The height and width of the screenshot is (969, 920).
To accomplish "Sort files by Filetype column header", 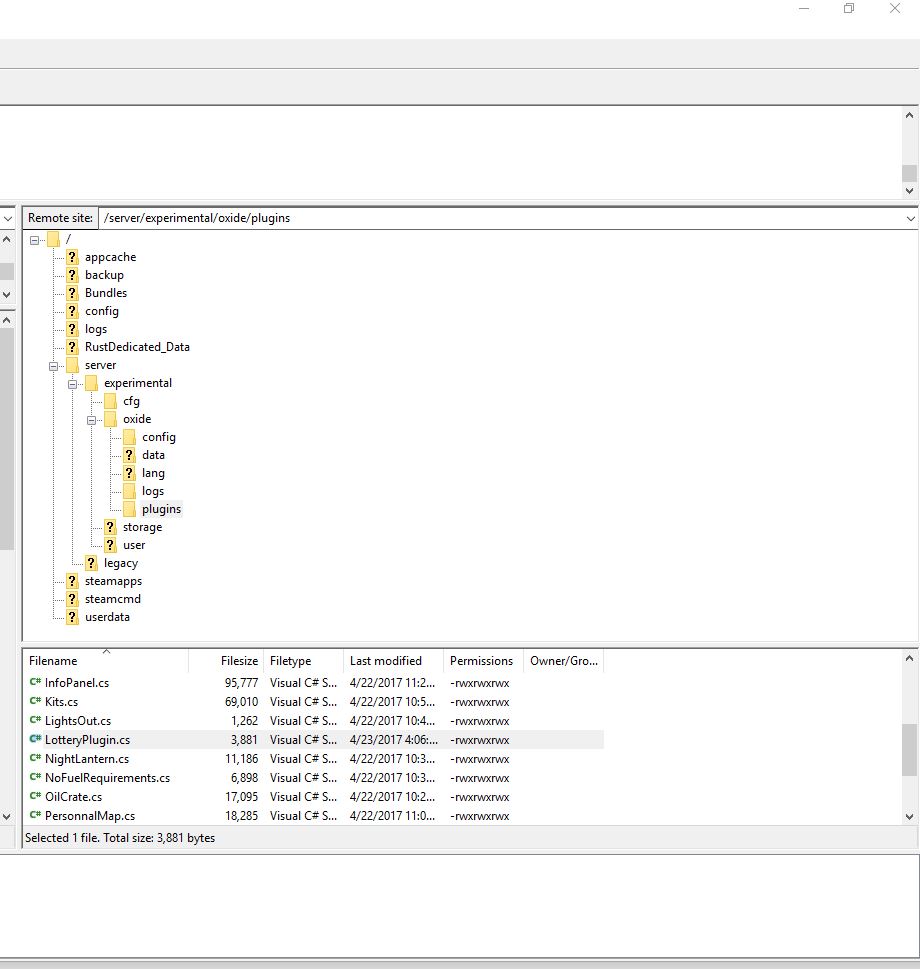I will tap(303, 661).
